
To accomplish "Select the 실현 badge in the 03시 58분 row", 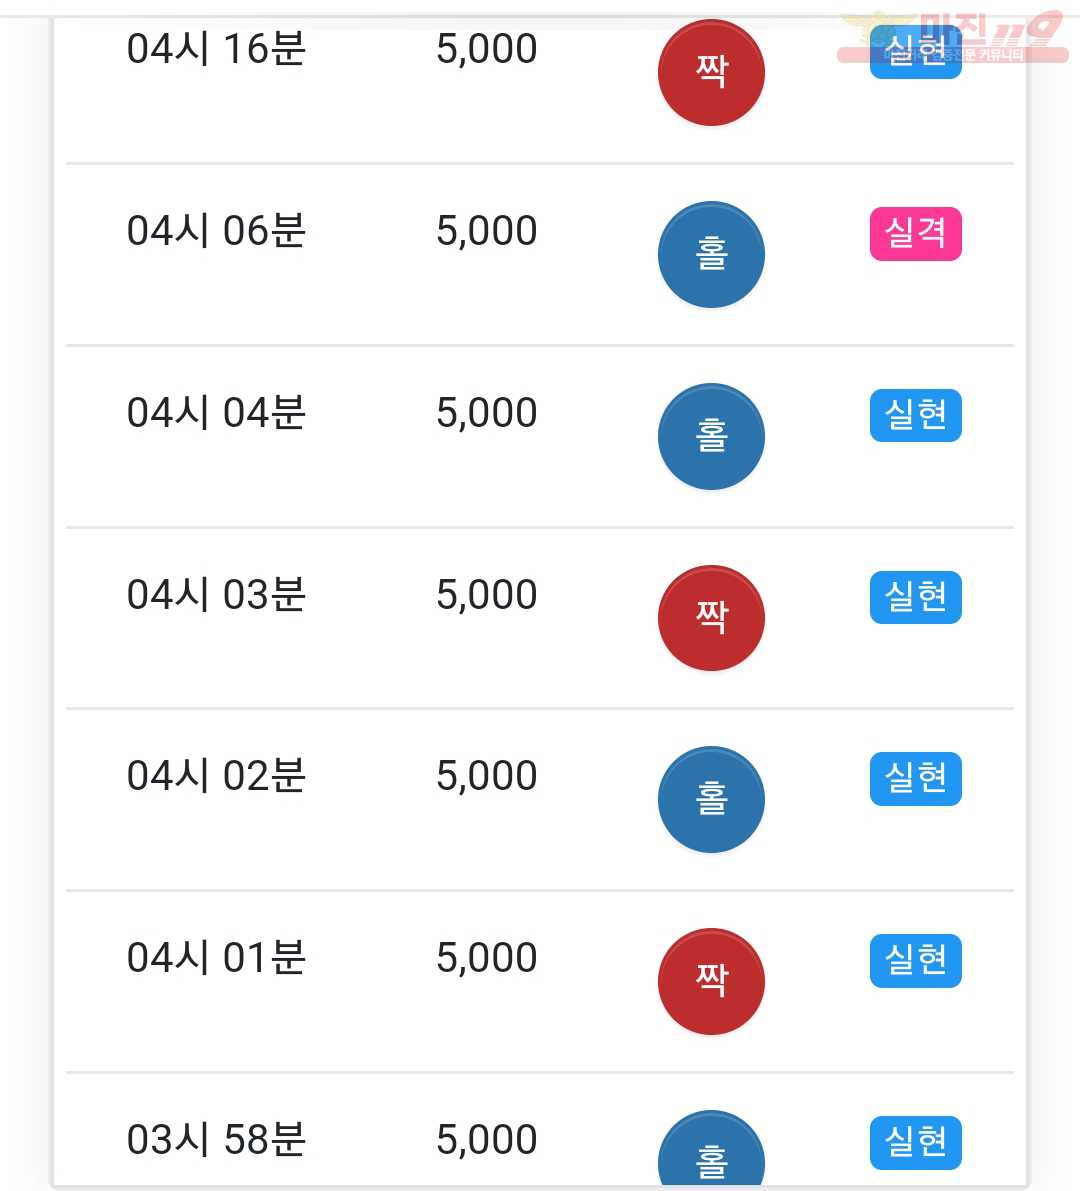I will tap(916, 1142).
